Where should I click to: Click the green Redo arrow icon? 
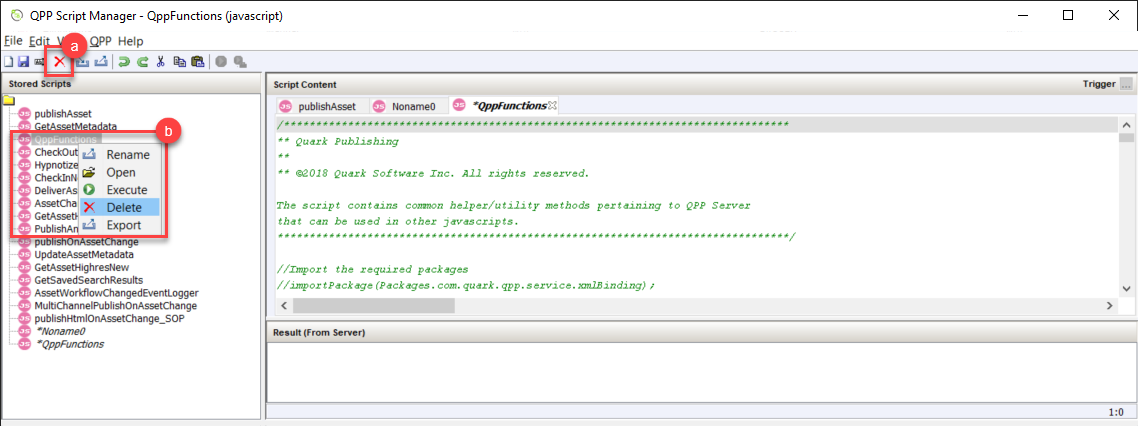coord(143,62)
